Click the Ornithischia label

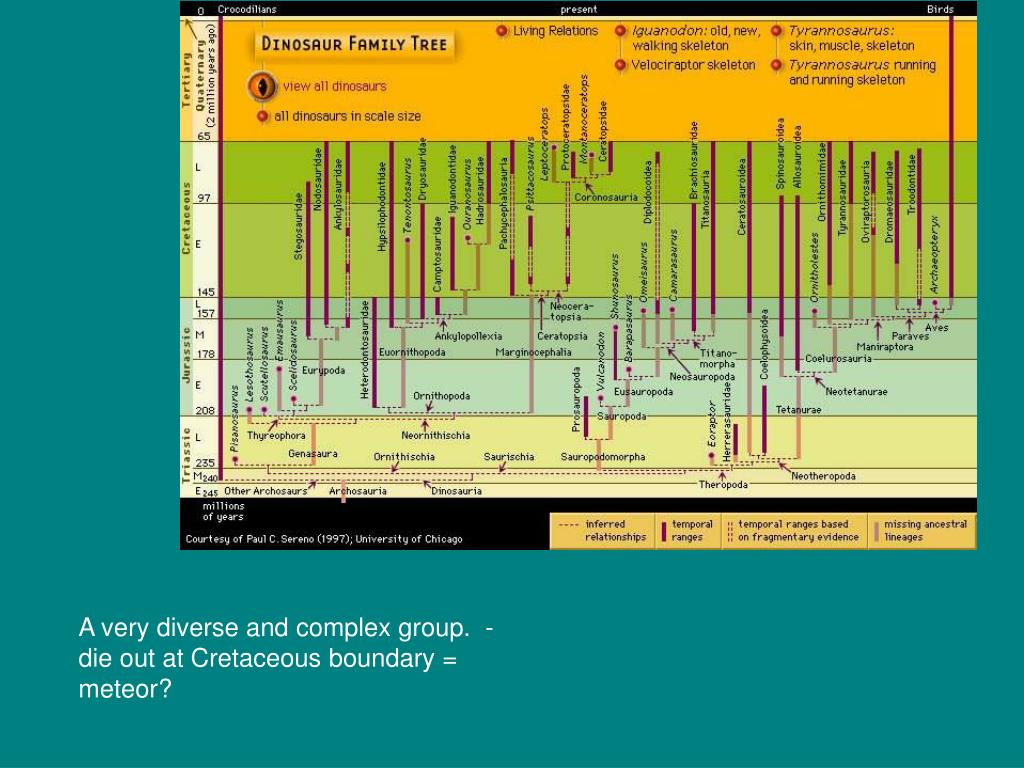(x=404, y=457)
